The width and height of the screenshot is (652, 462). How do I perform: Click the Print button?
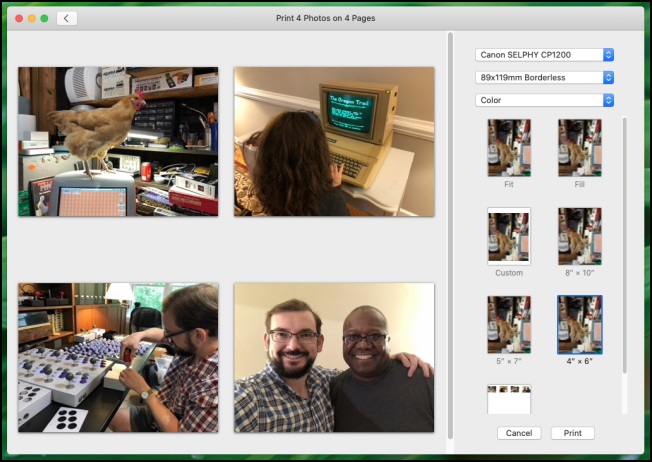(x=573, y=433)
